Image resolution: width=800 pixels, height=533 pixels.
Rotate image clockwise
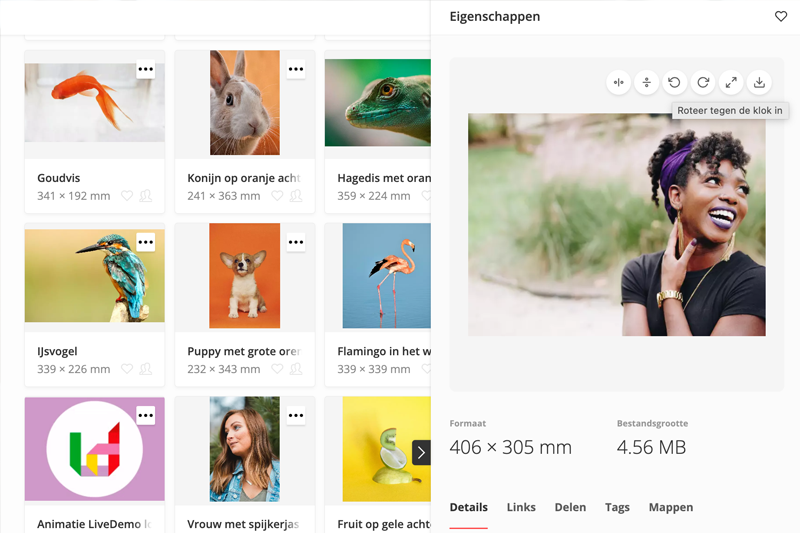pos(703,82)
